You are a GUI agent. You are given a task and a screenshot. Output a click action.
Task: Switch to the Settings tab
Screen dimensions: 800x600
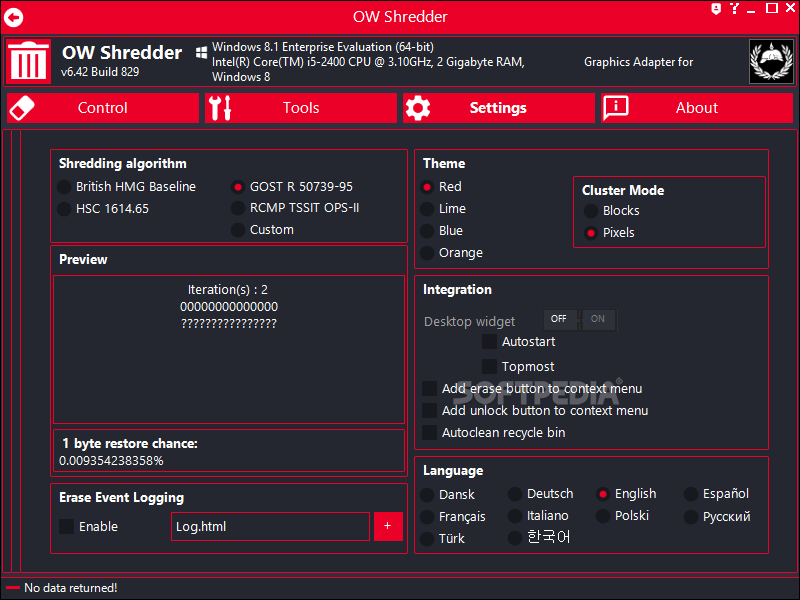point(499,108)
